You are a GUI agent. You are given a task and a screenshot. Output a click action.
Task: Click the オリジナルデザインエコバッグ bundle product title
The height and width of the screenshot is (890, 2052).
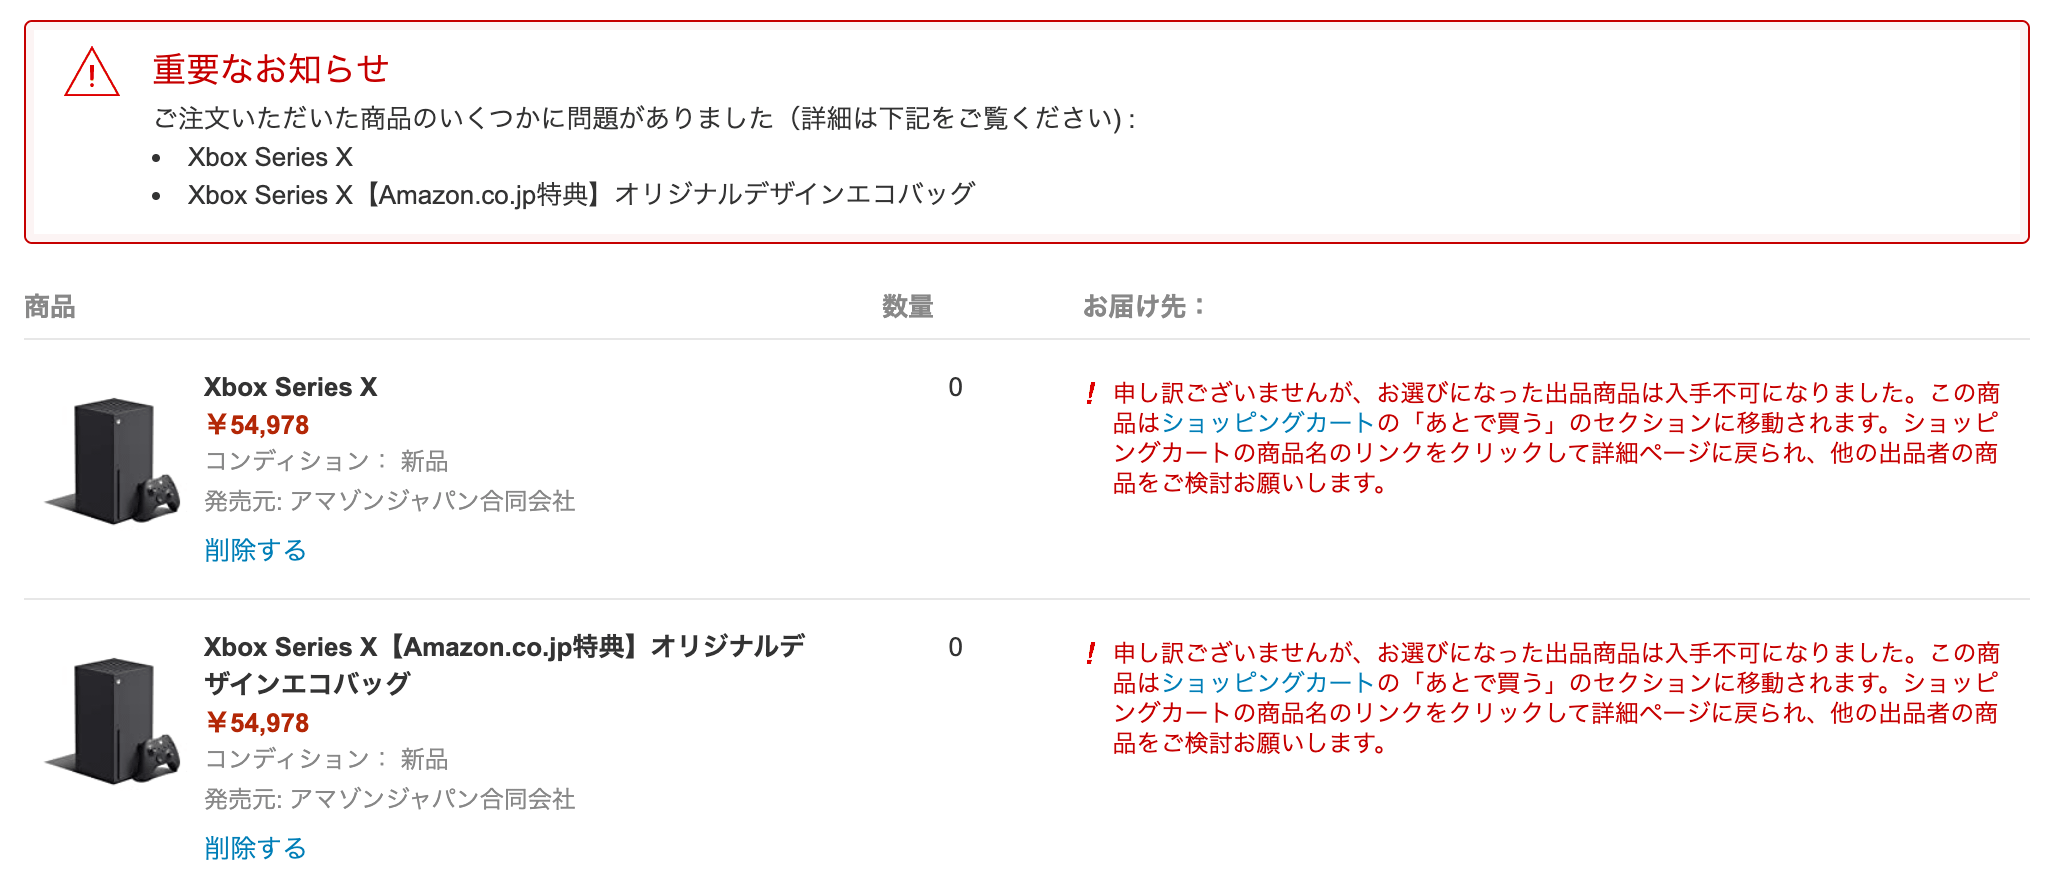click(503, 664)
